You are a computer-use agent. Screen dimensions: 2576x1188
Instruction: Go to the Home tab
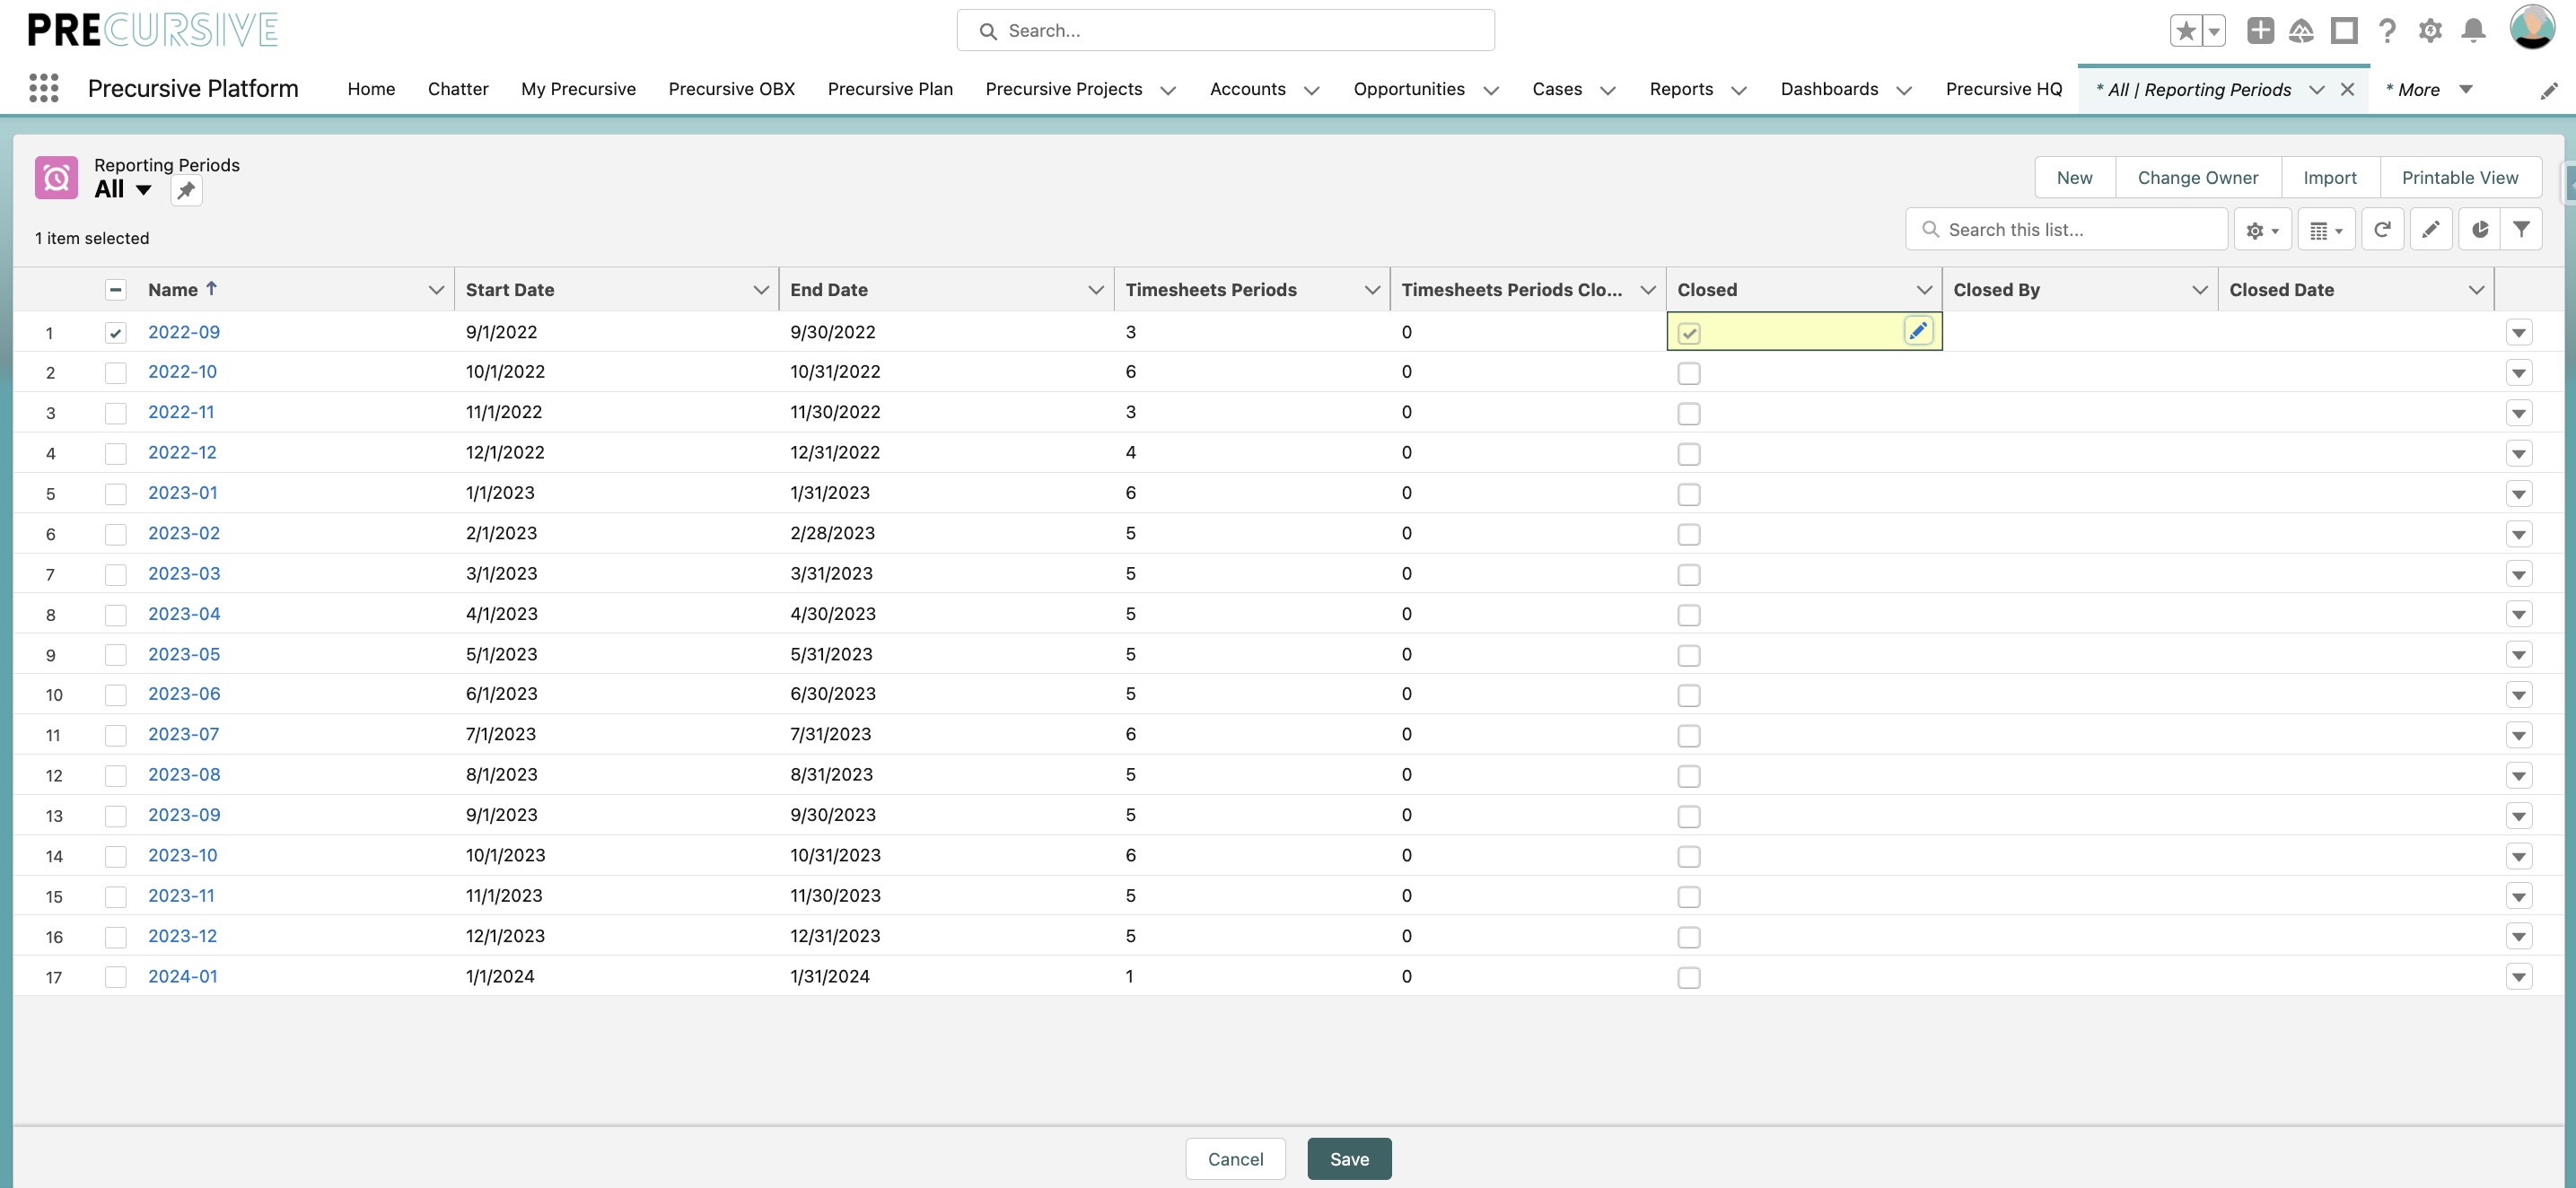click(371, 89)
